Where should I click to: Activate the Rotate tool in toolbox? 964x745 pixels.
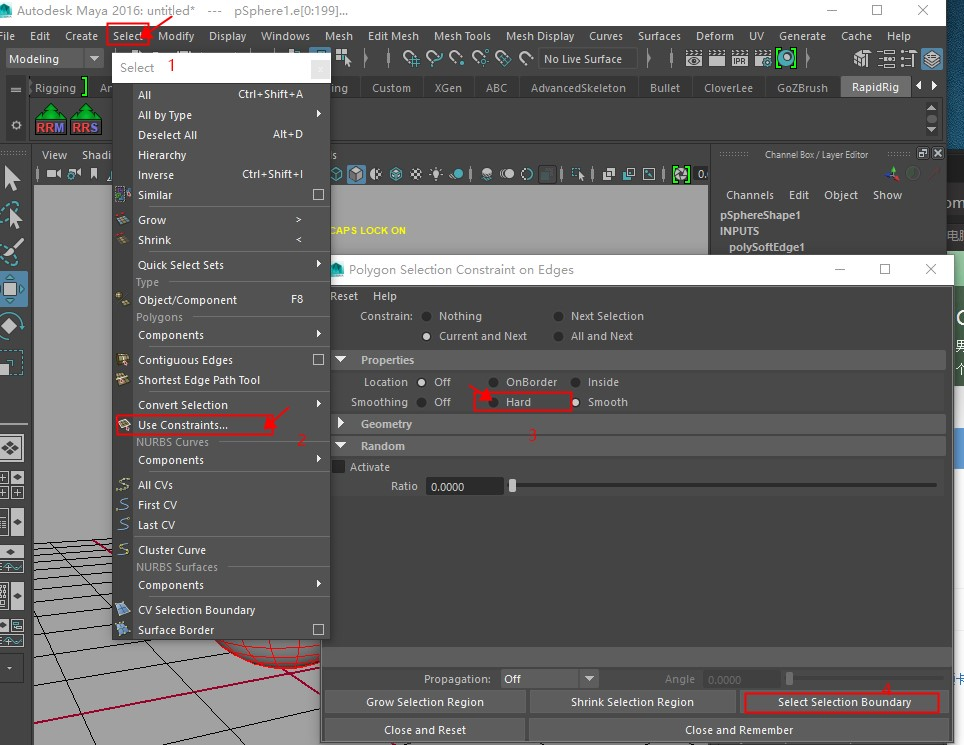point(12,325)
